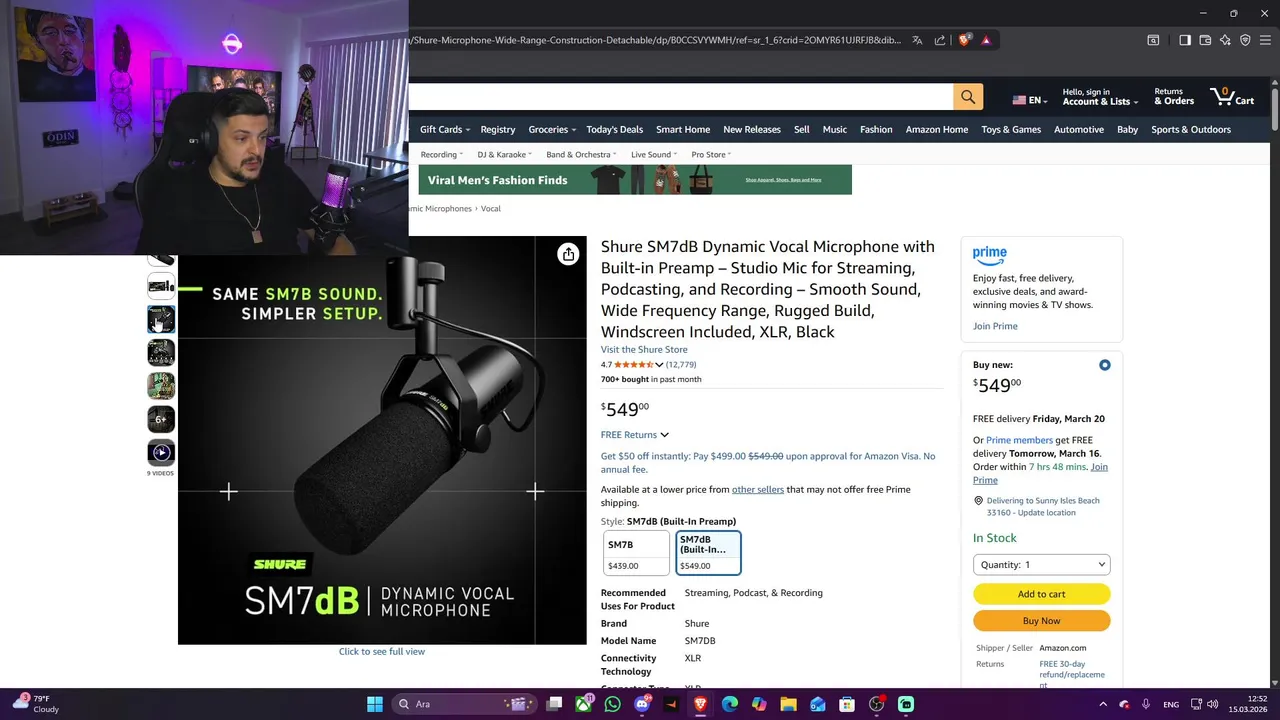Click the Brave Shields lion icon

(964, 40)
